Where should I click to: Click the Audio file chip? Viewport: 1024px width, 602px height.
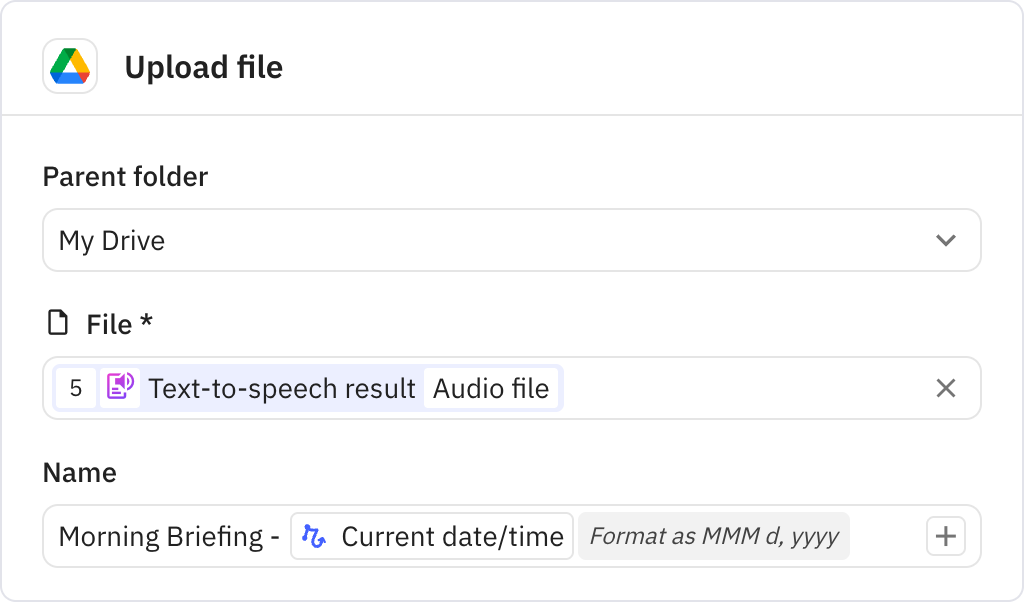tap(491, 388)
